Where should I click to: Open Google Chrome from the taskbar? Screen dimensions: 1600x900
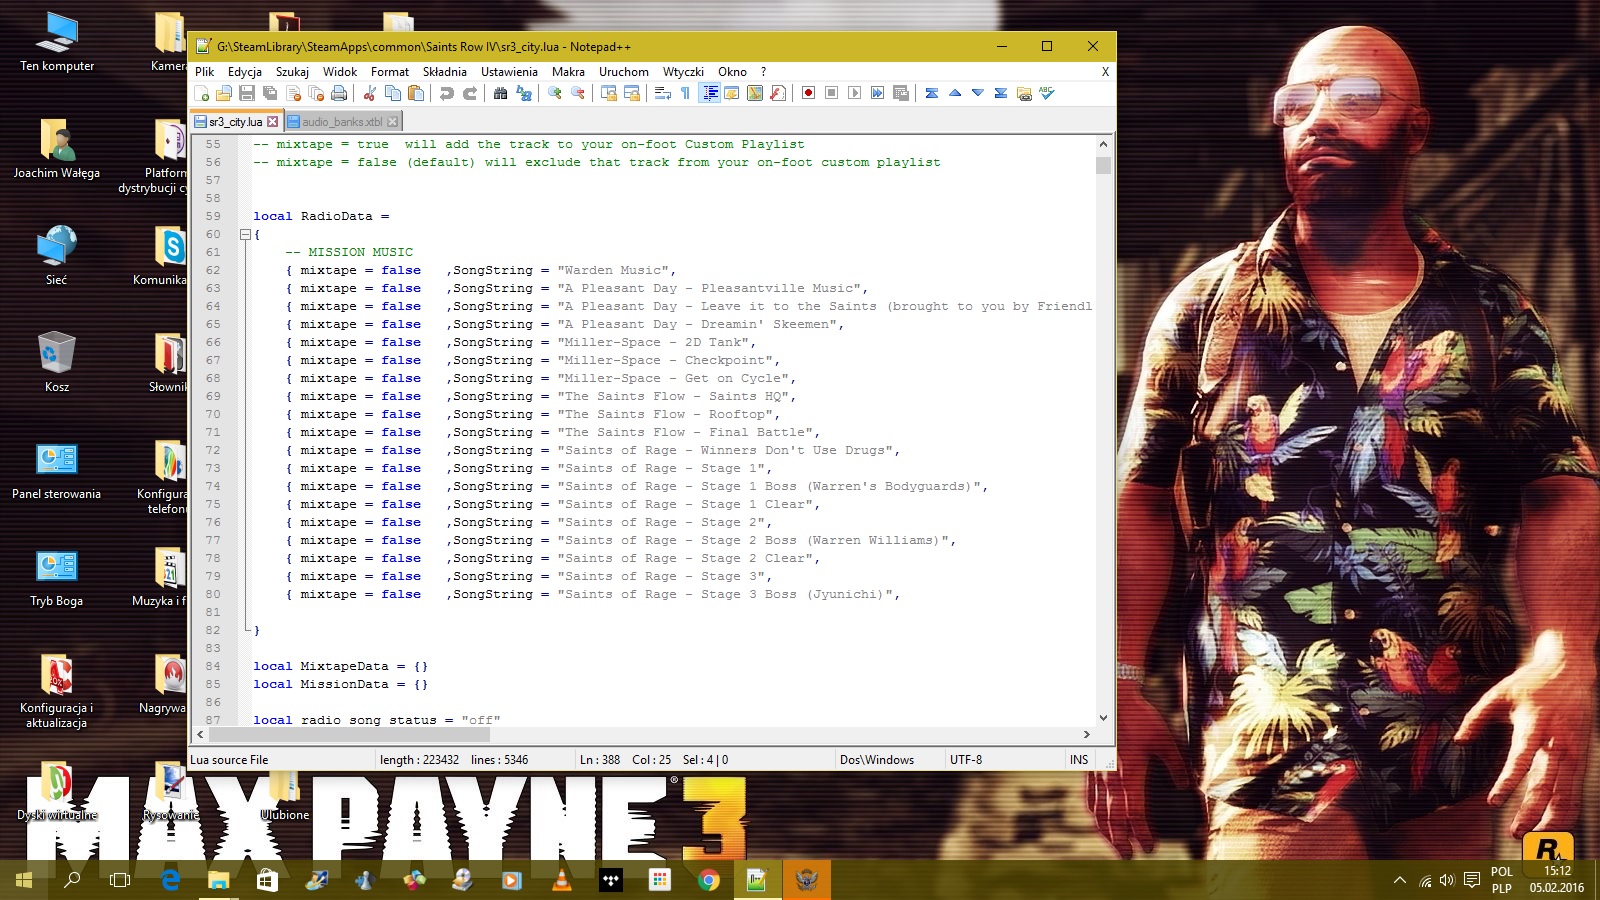point(708,880)
